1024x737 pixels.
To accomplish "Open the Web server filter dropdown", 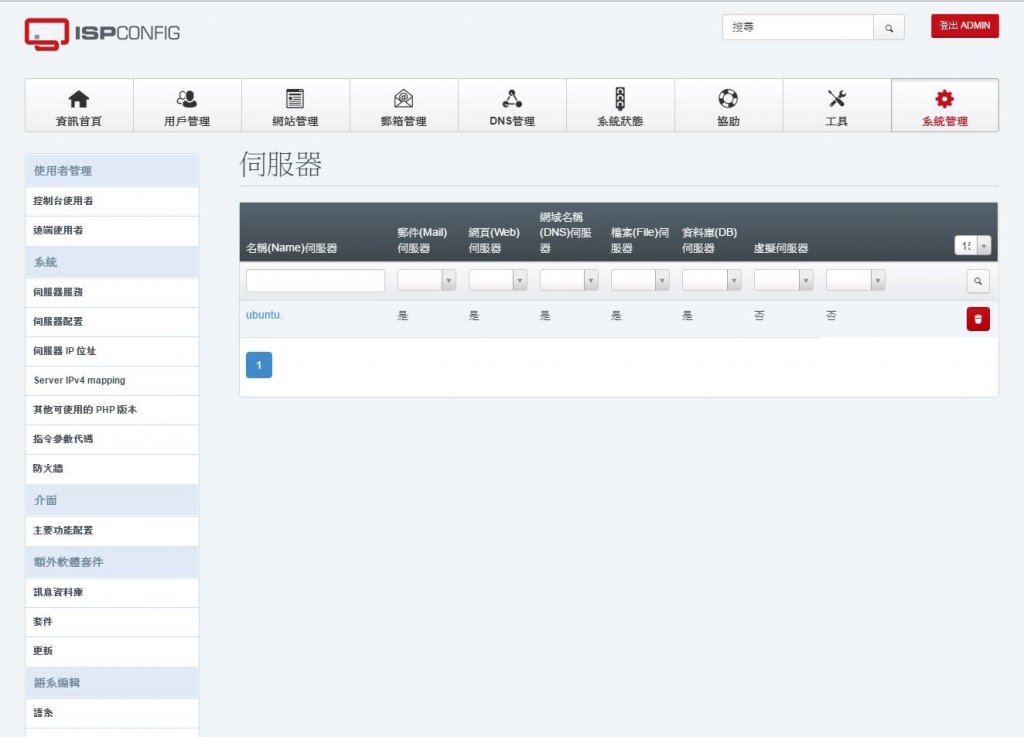I will (x=498, y=280).
